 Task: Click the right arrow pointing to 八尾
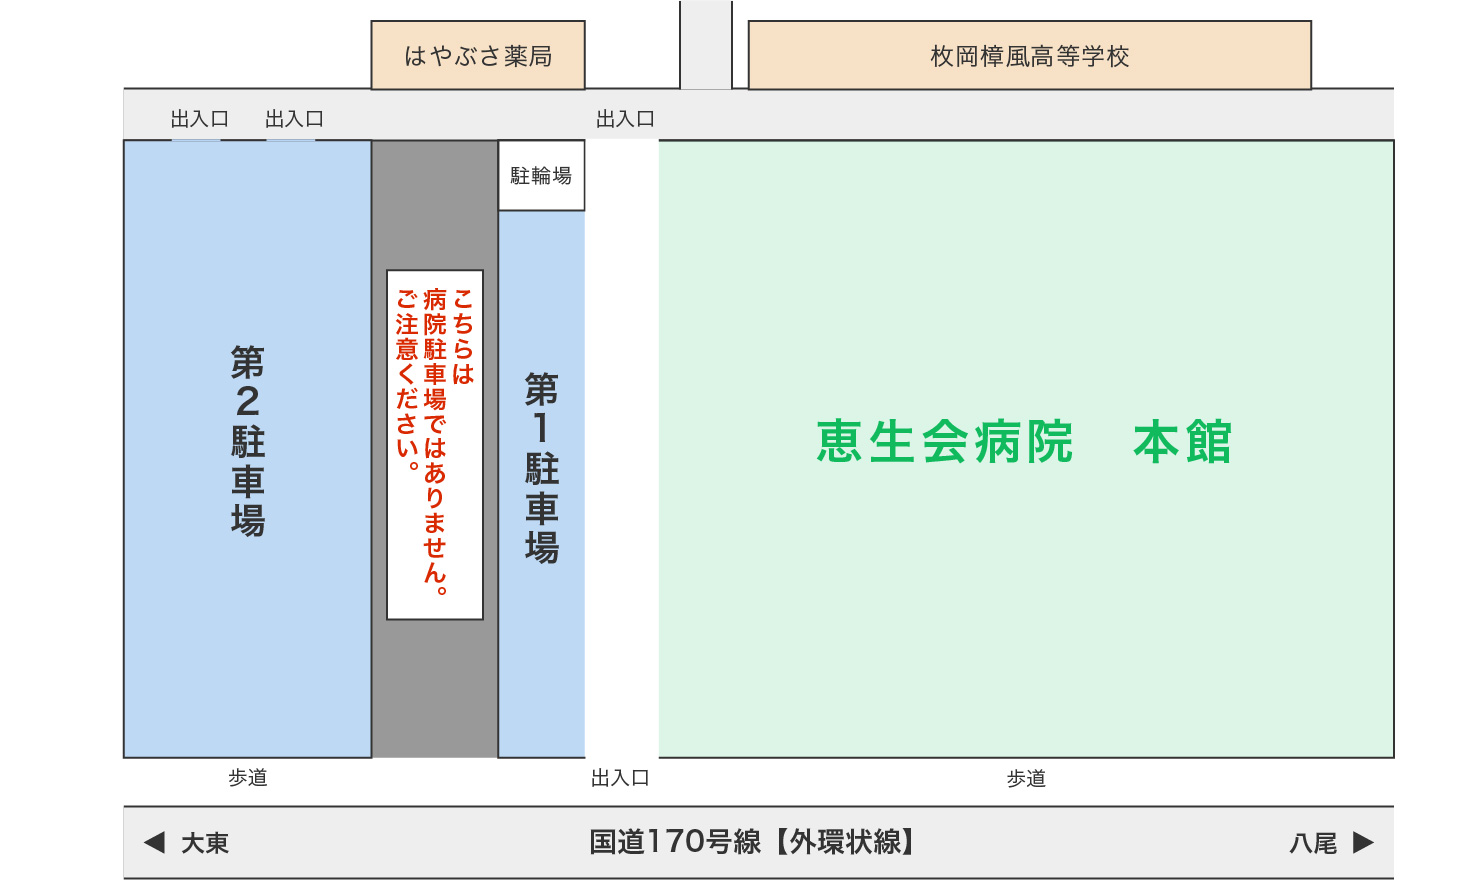coord(1363,842)
